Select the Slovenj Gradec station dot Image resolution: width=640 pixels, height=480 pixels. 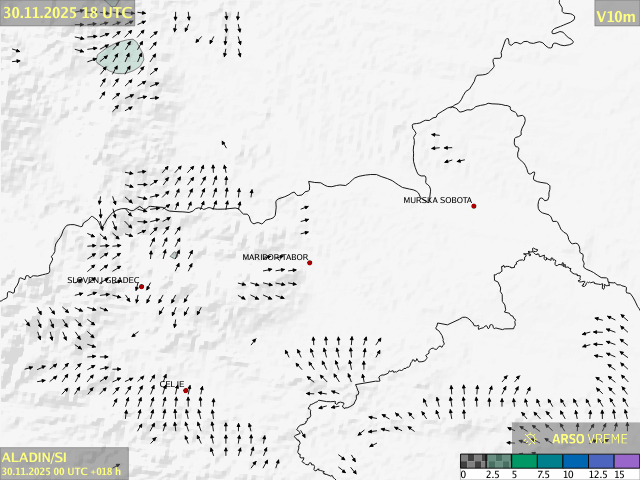click(x=141, y=287)
